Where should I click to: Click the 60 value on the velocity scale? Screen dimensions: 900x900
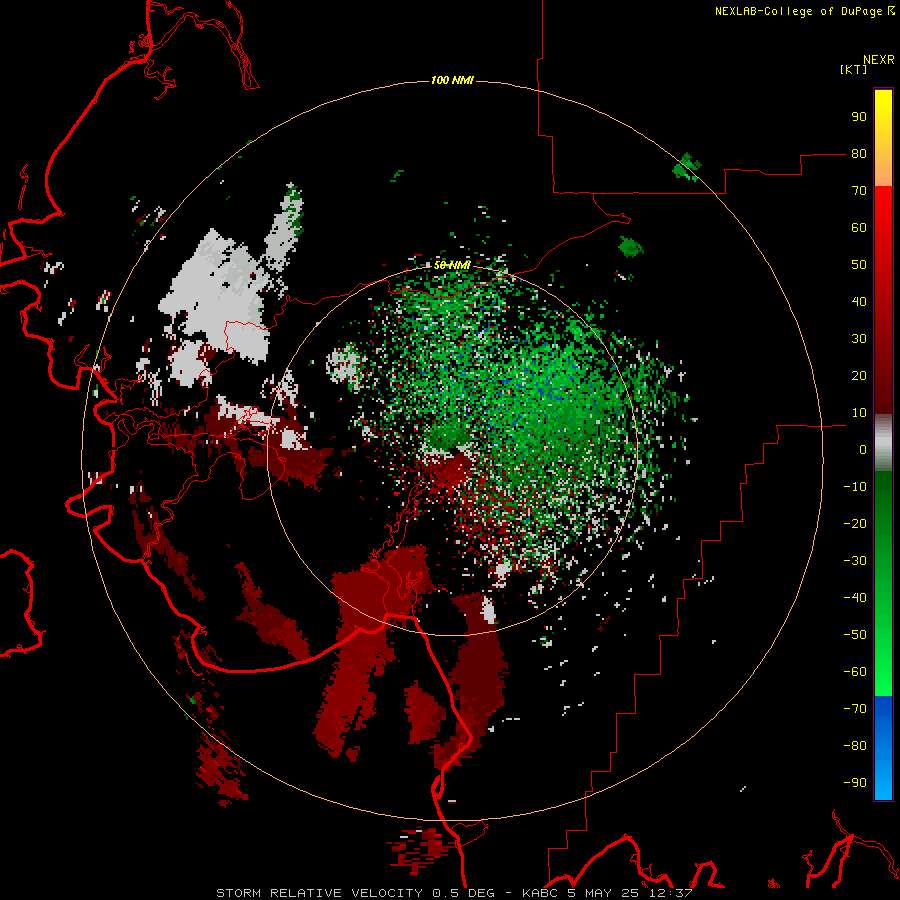click(x=859, y=228)
